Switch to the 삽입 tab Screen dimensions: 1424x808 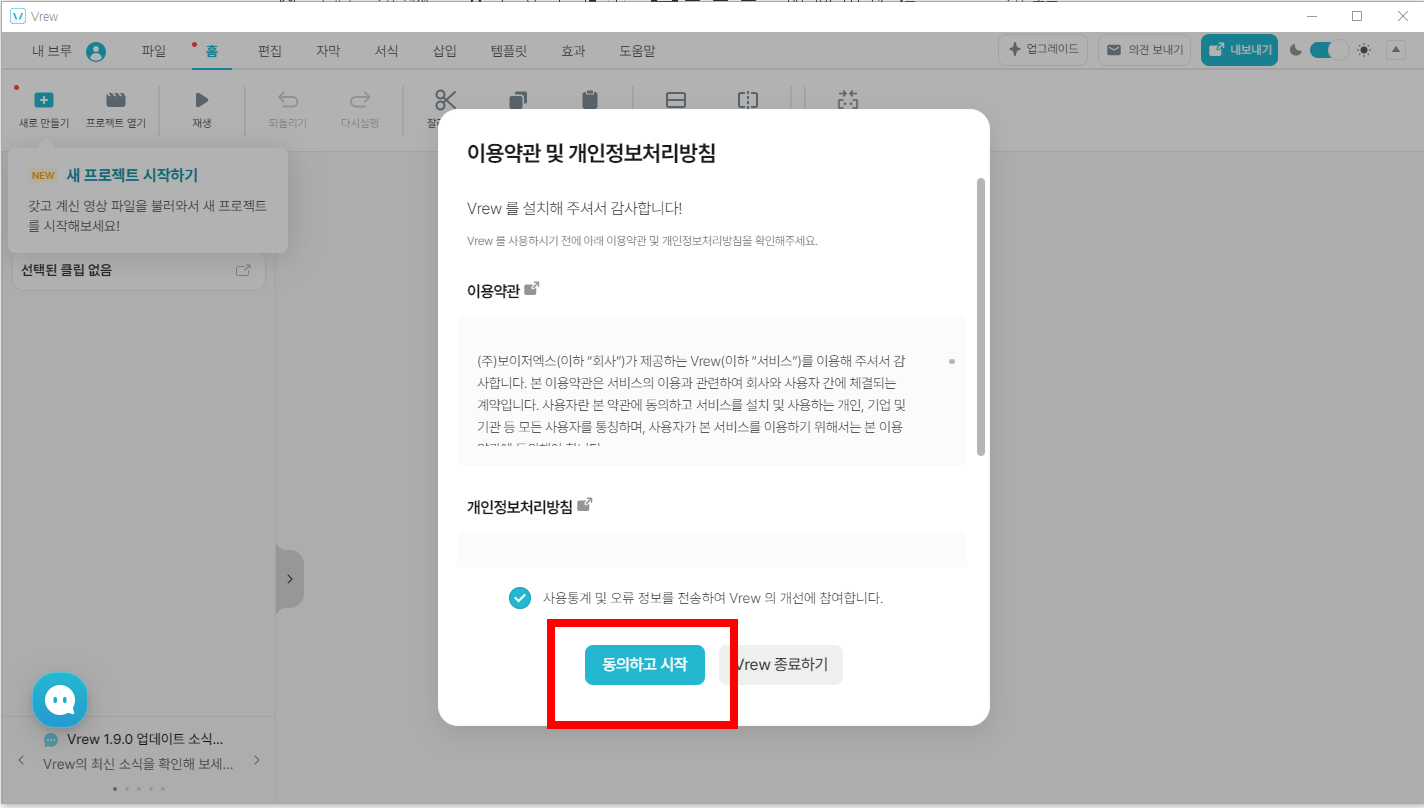(x=445, y=51)
